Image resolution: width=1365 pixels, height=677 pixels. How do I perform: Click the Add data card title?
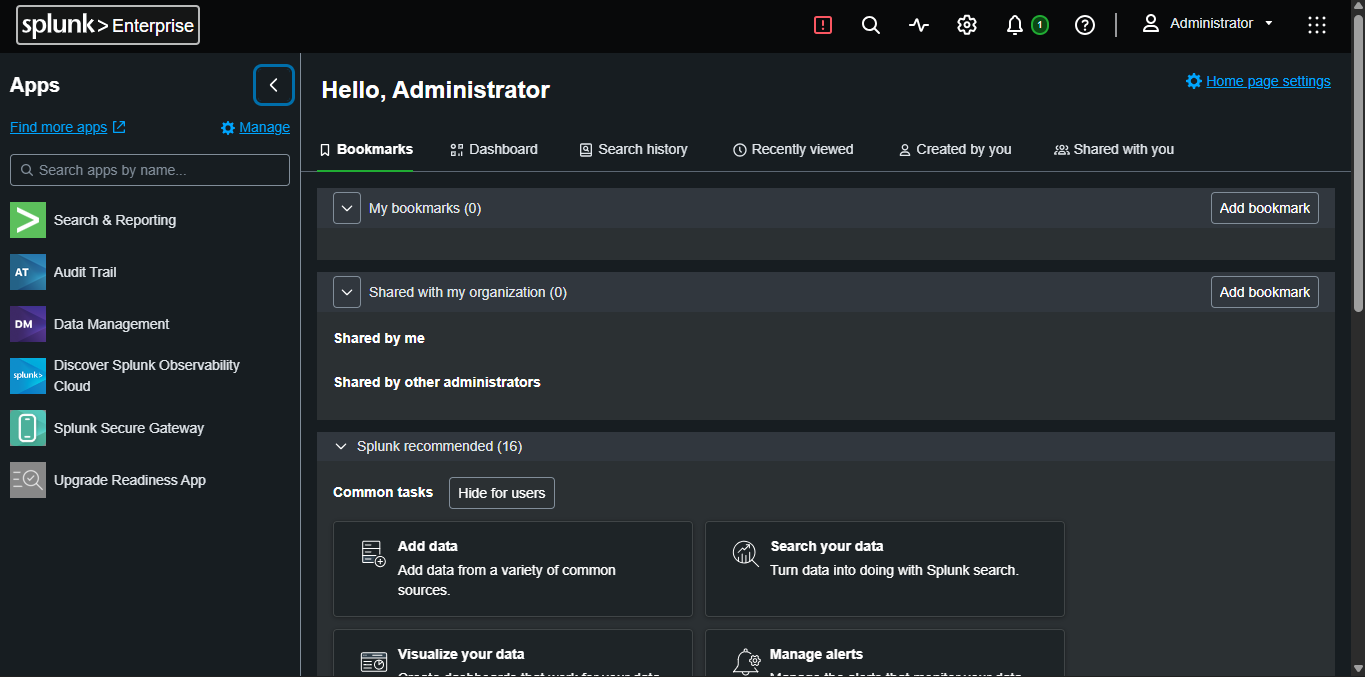click(x=428, y=546)
